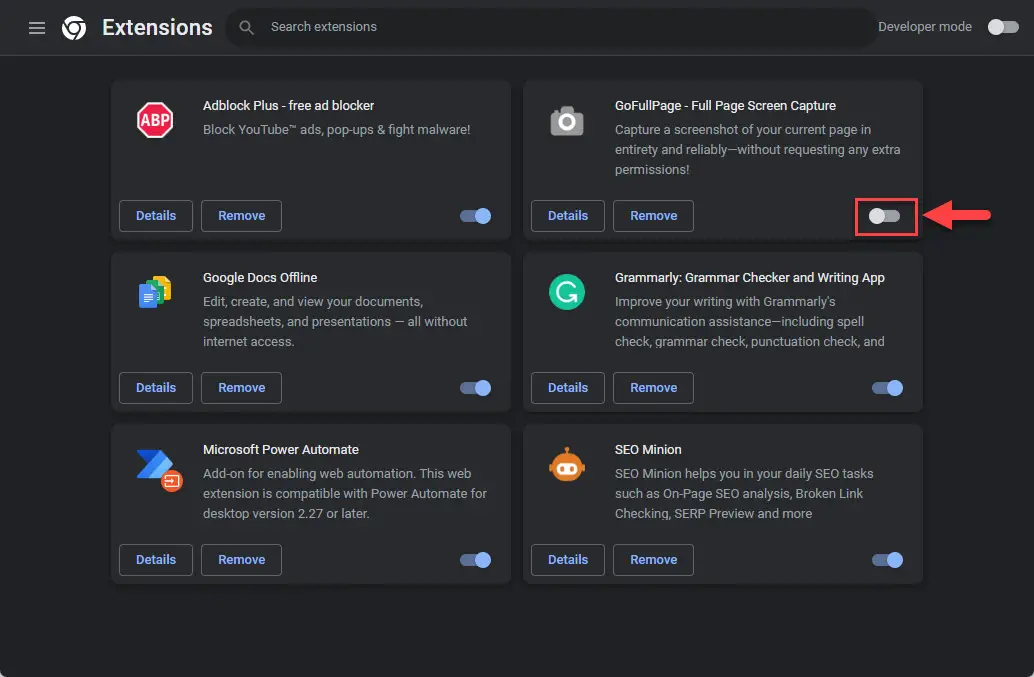Image resolution: width=1034 pixels, height=677 pixels.
Task: Remove the Grammarly extension
Action: (654, 388)
